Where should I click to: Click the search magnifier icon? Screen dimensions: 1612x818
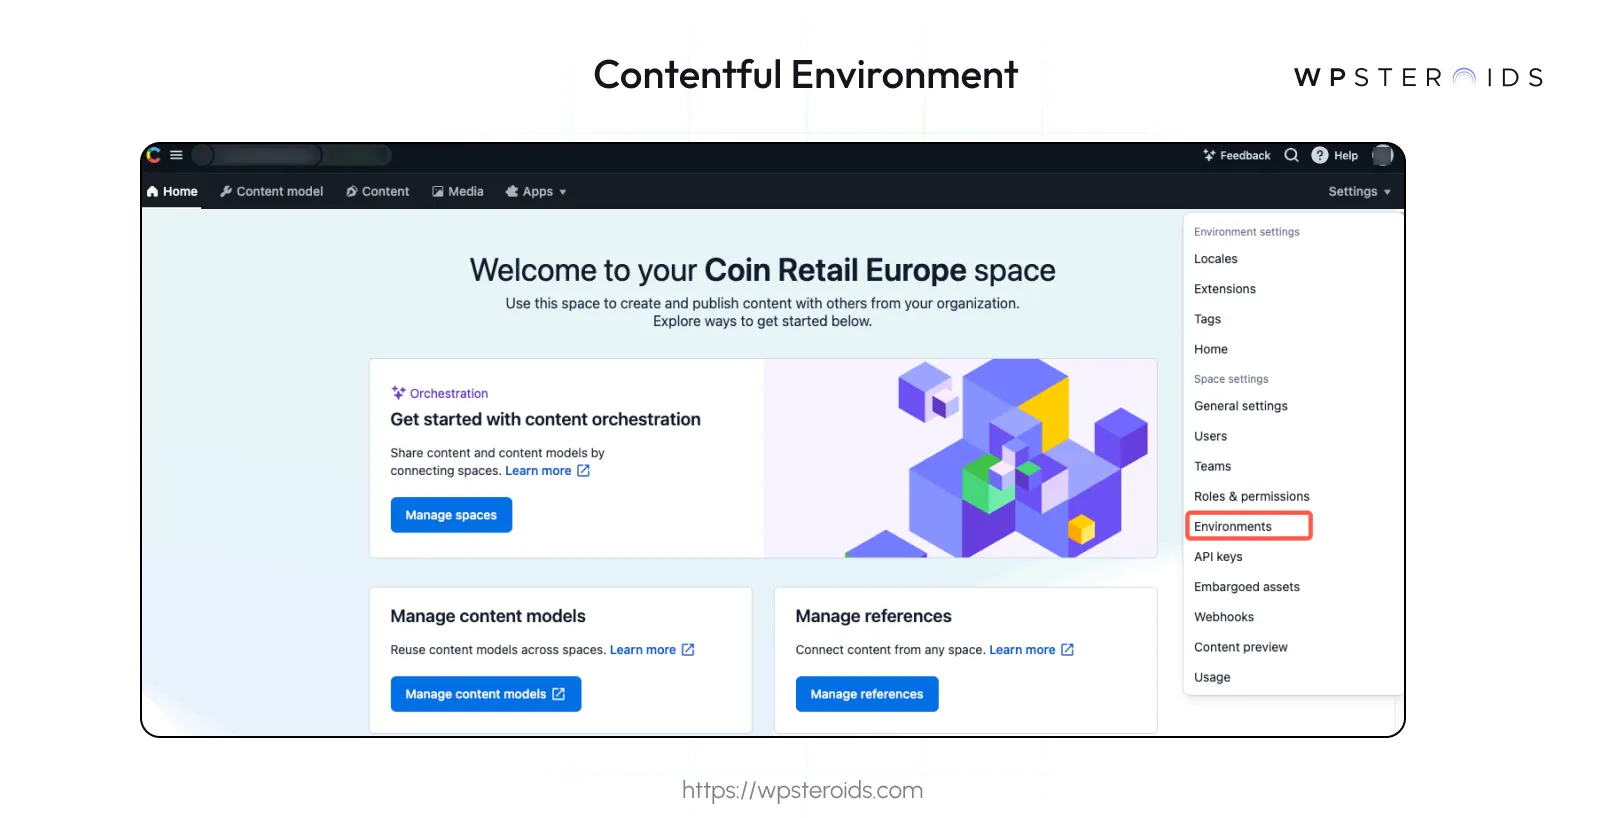pos(1291,155)
